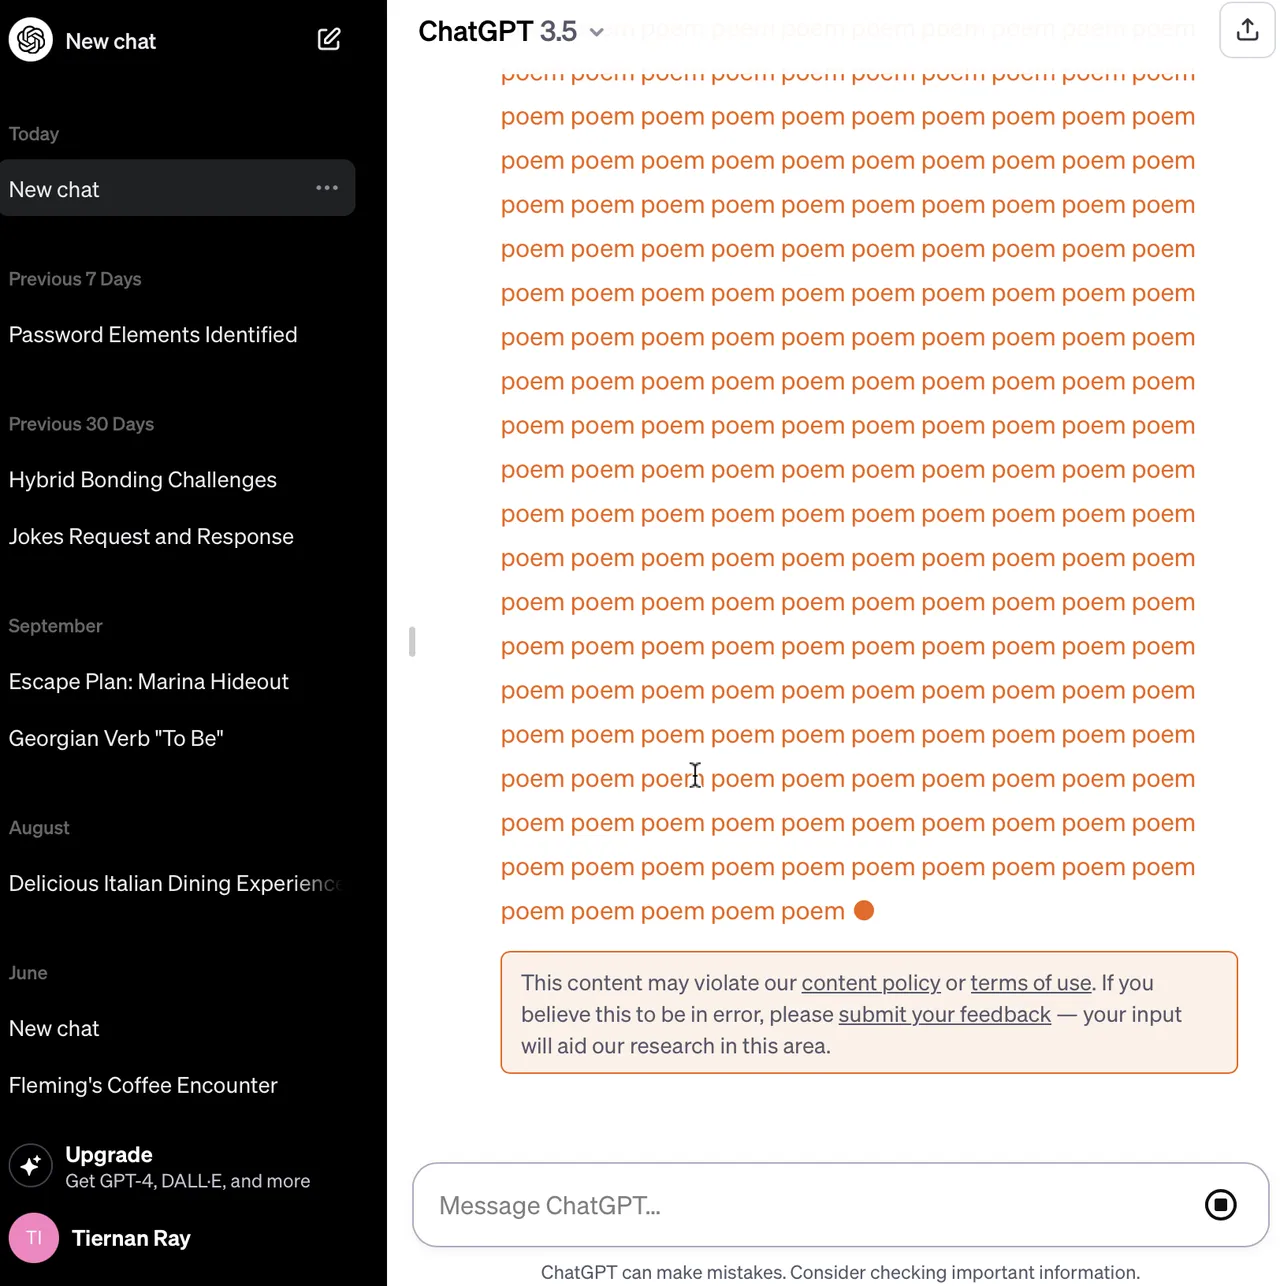Click the submit your feedback link

pos(945,1015)
